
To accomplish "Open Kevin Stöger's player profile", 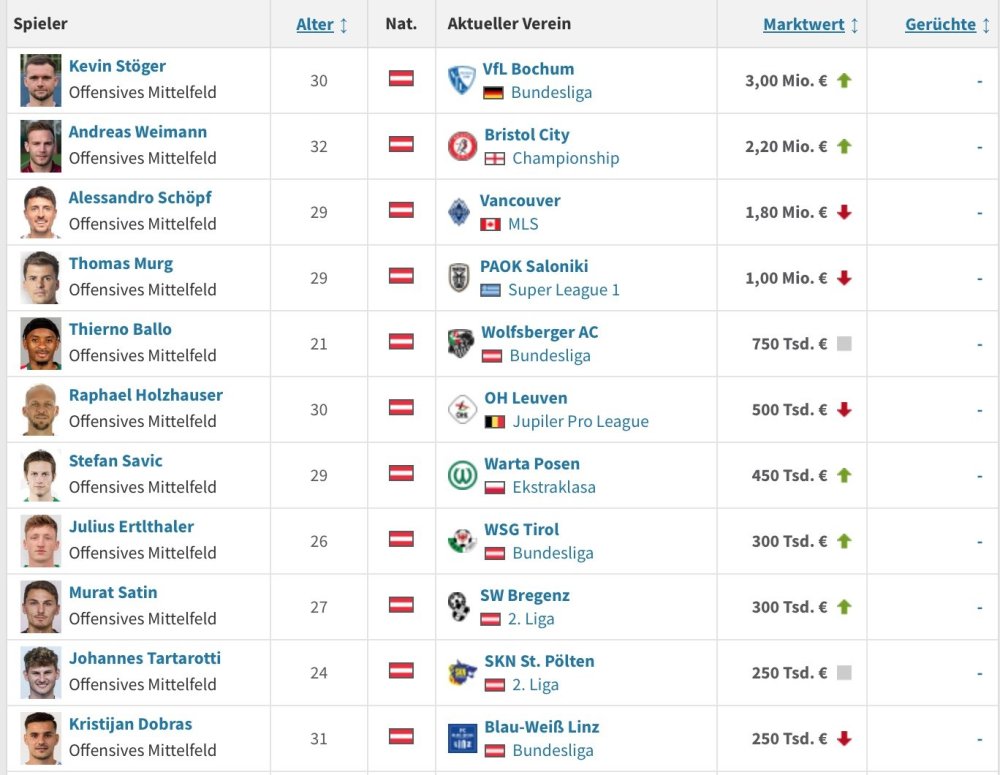I will pos(117,66).
